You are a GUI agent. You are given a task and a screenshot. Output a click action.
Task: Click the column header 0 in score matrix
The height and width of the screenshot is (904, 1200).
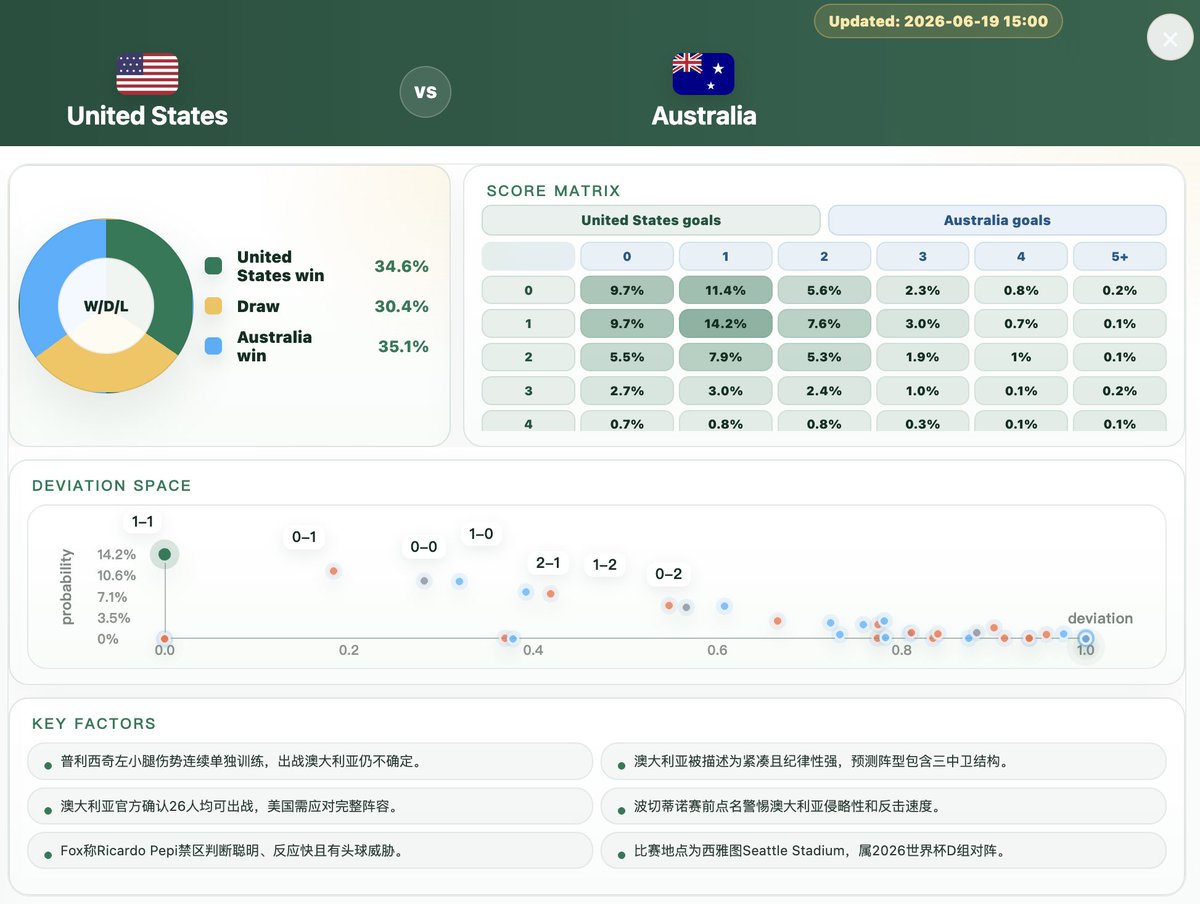[x=627, y=256]
